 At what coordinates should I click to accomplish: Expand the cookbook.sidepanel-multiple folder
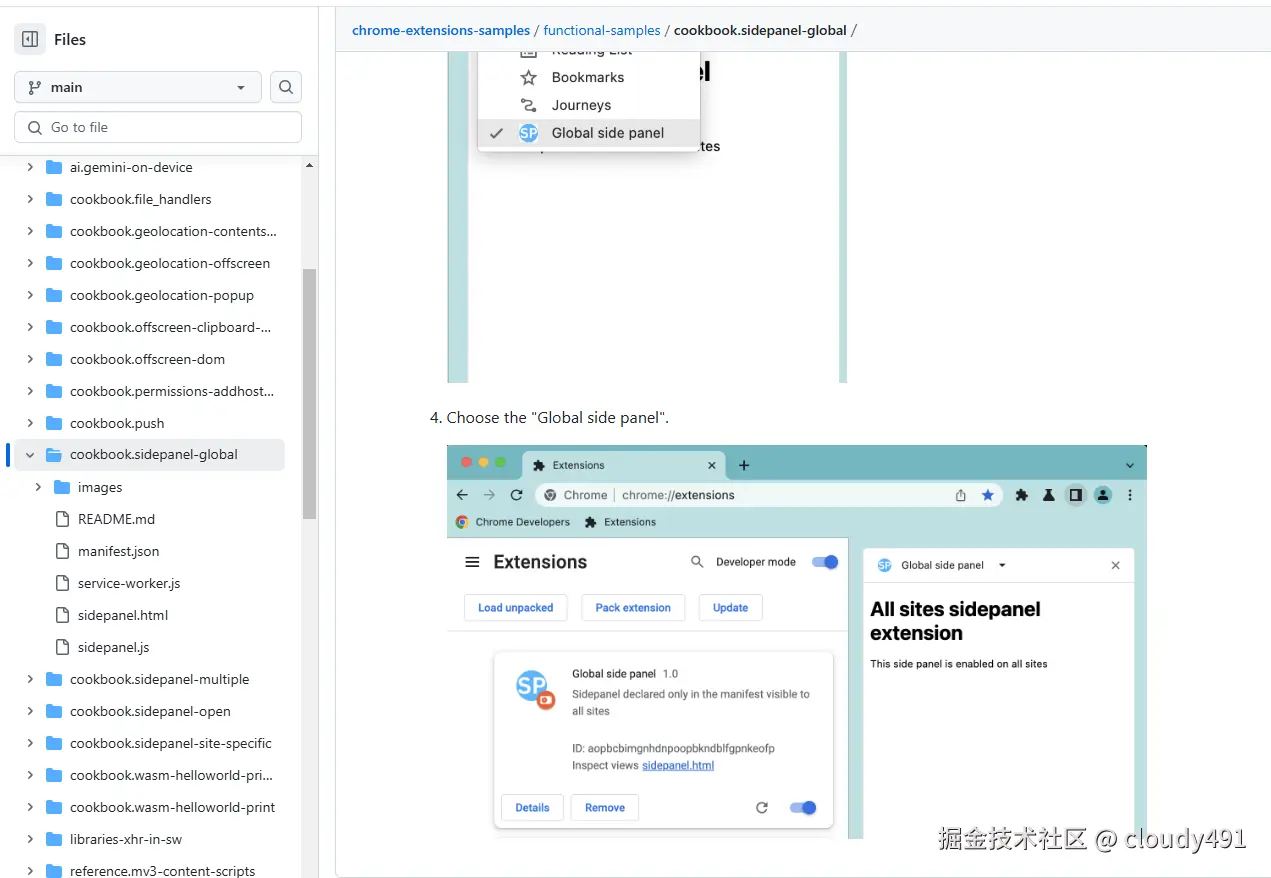[29, 679]
